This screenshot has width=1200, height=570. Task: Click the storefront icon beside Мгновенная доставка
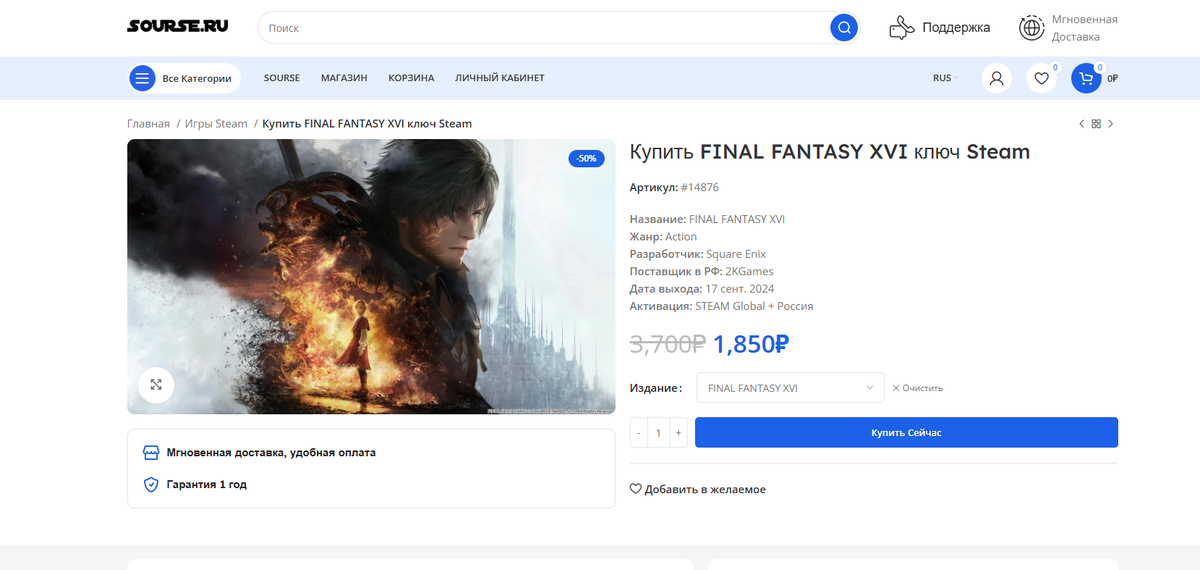[151, 453]
